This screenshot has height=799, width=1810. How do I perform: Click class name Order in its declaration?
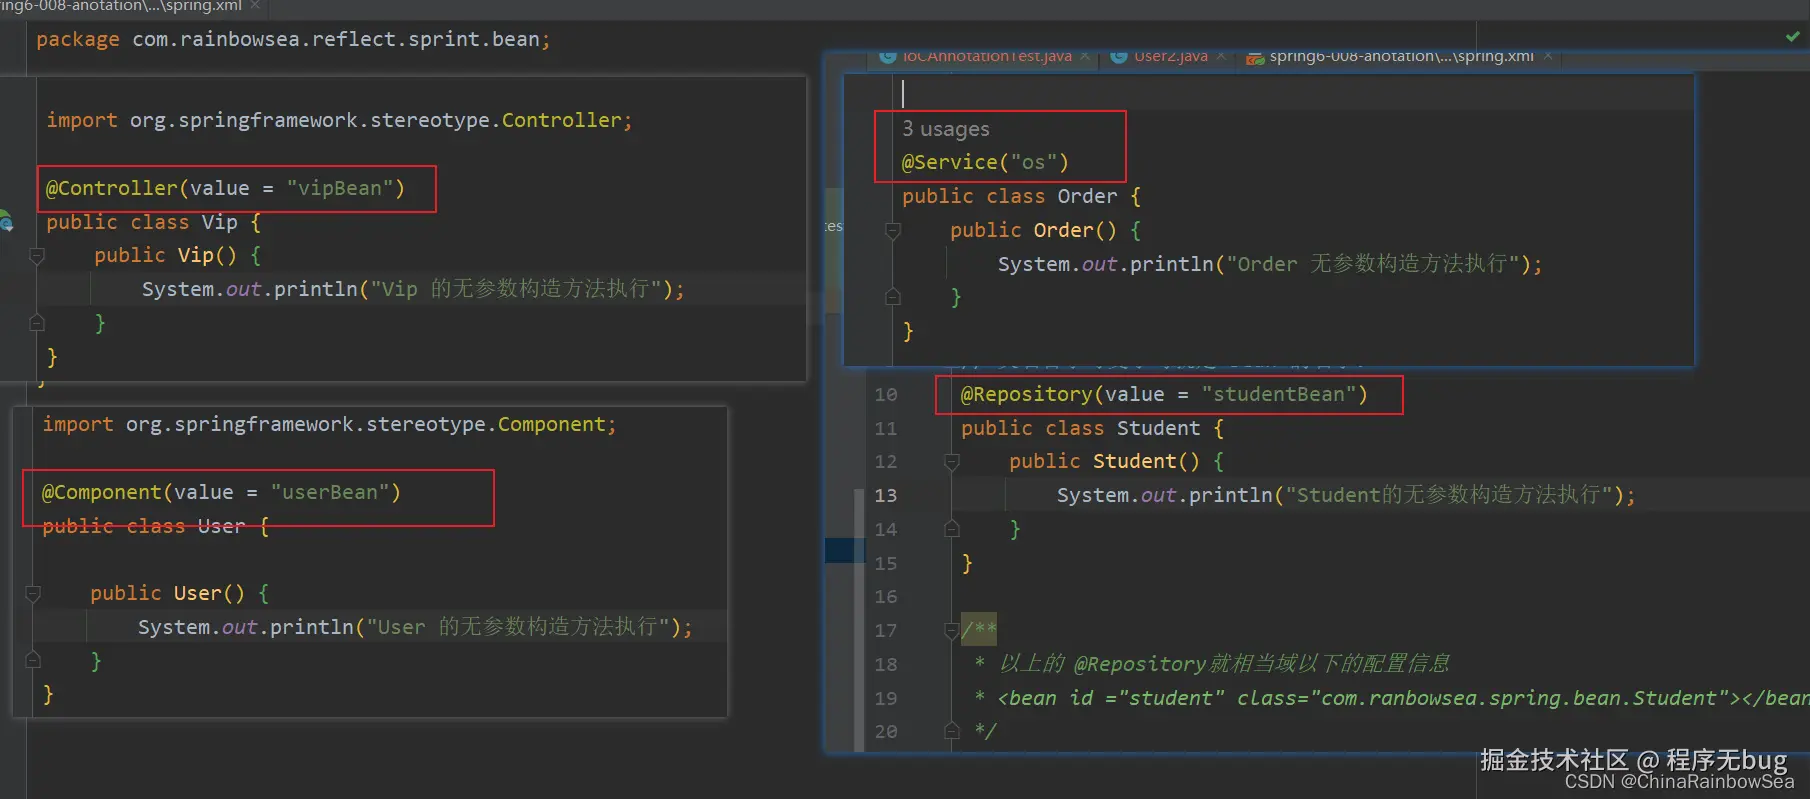(1087, 196)
